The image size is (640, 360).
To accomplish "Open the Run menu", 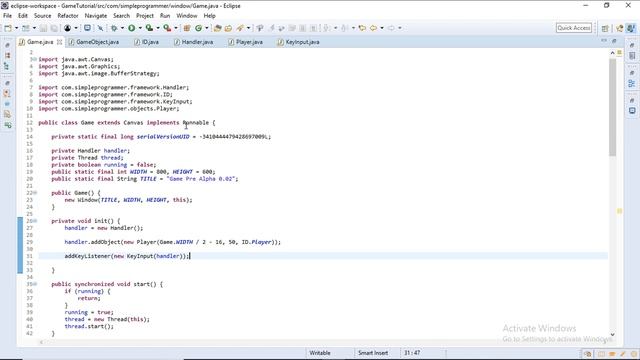I will click(165, 16).
